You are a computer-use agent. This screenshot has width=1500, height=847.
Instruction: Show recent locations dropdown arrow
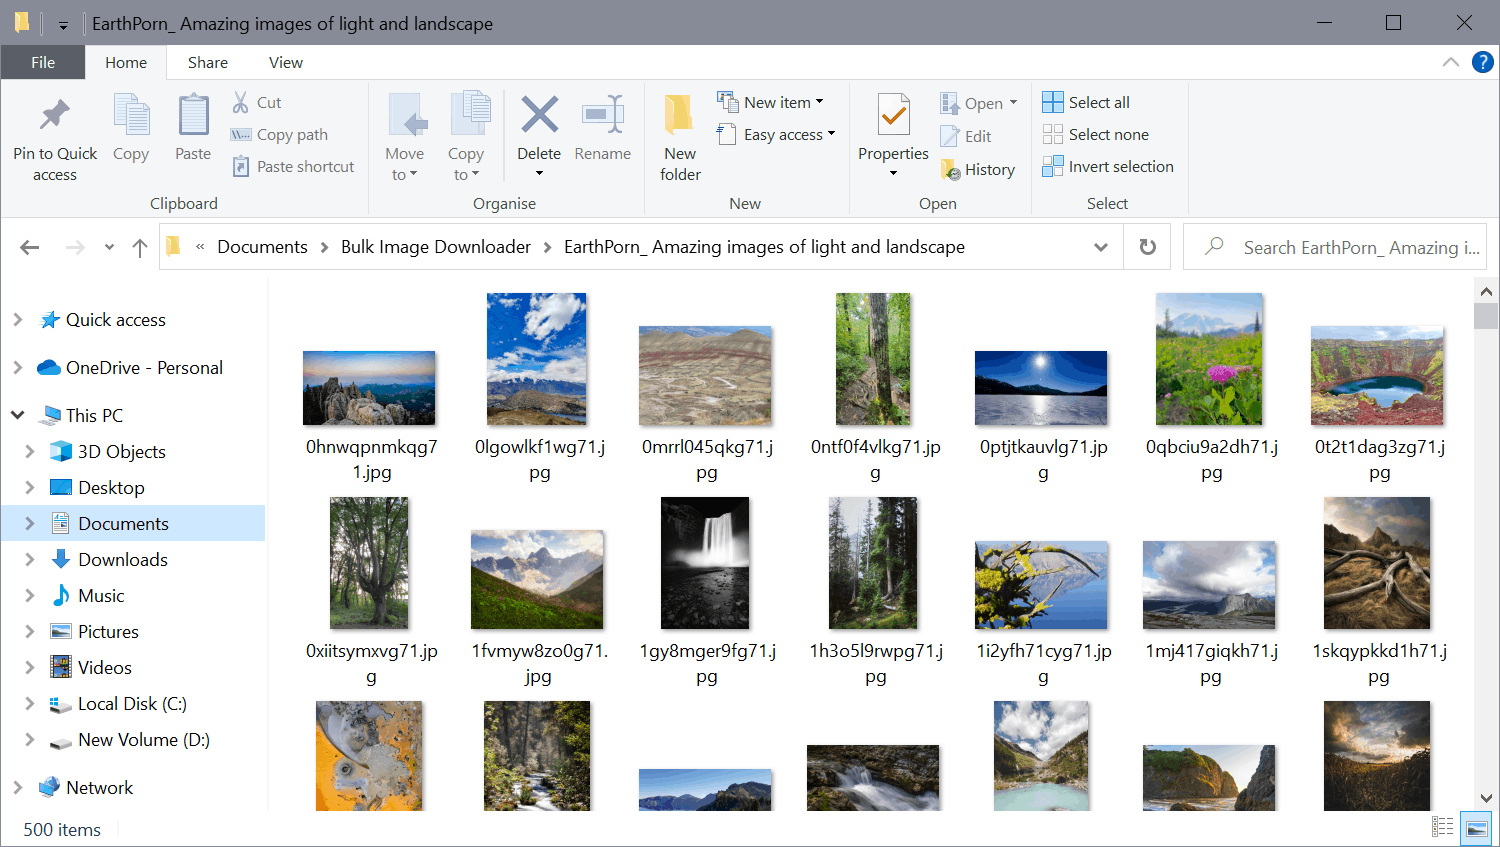[x=109, y=247]
